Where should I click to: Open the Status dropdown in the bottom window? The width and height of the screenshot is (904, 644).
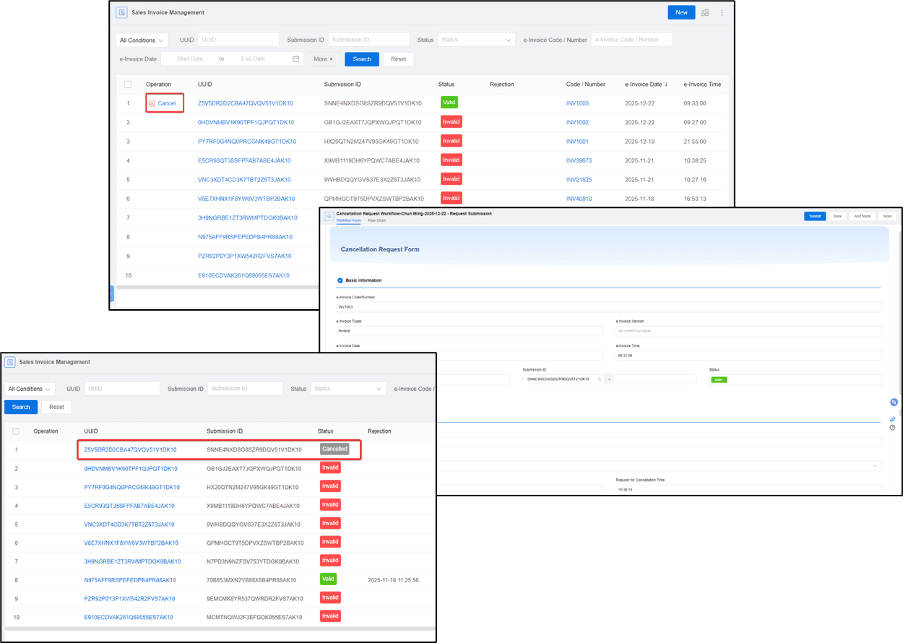point(348,389)
